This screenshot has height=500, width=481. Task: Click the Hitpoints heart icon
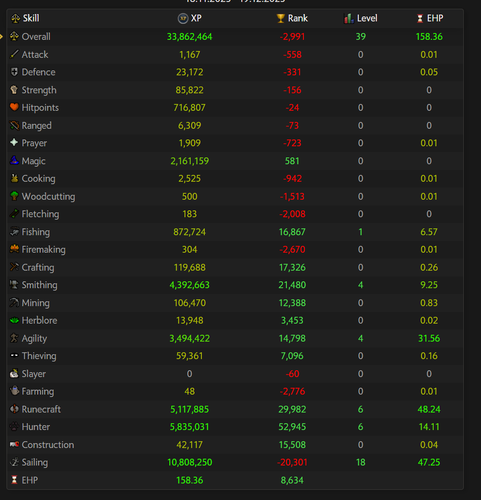14,107
